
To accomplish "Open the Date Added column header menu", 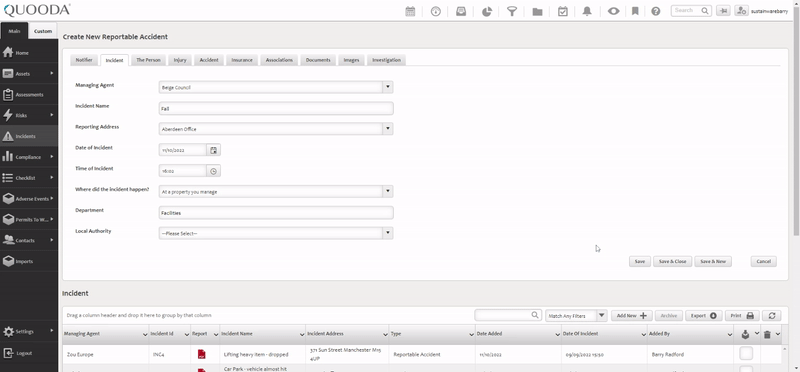I will (x=558, y=334).
